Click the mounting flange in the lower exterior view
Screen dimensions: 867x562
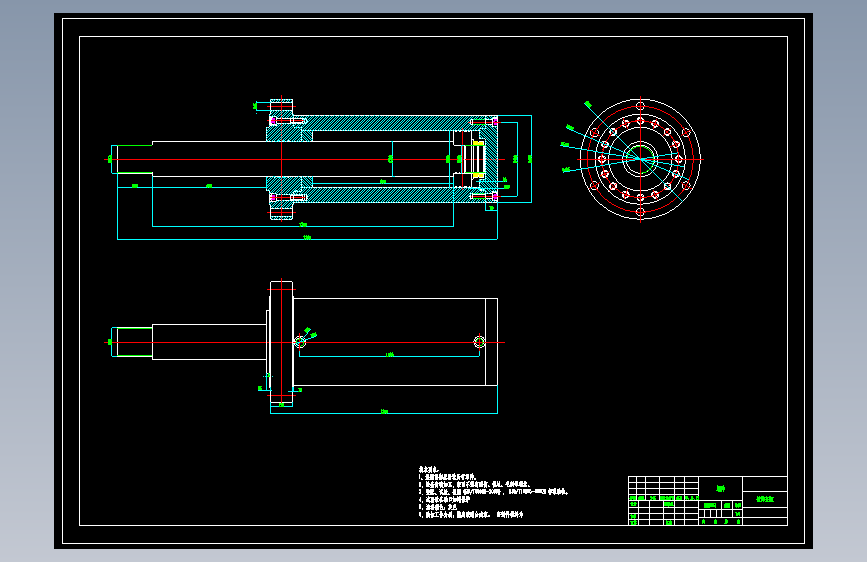pos(281,343)
